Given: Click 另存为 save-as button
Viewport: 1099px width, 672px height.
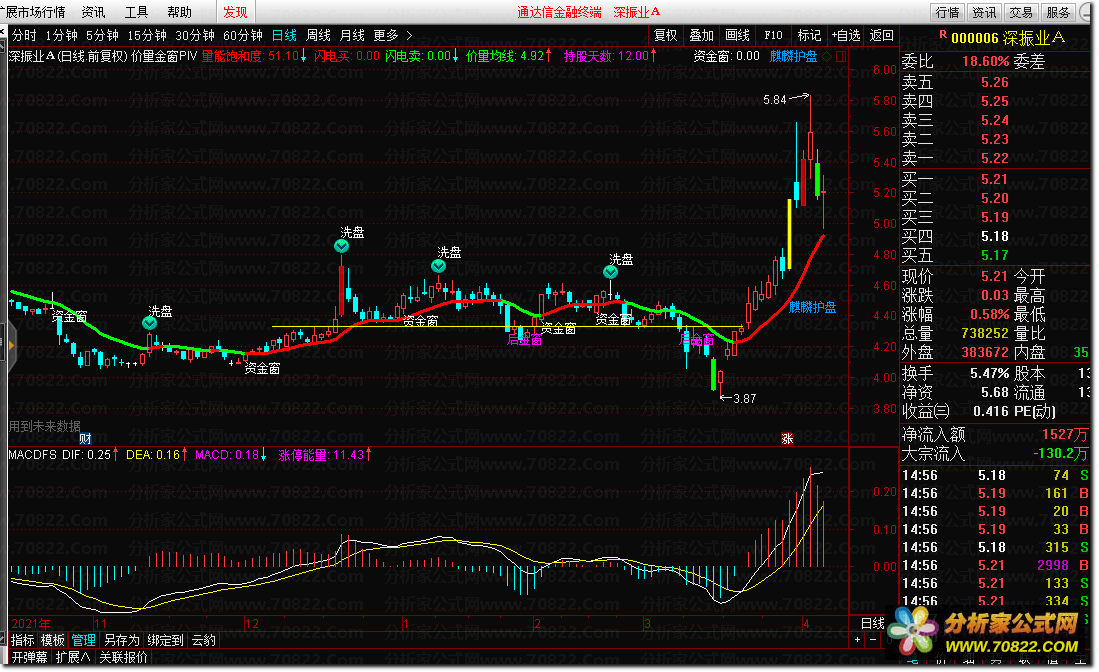Looking at the screenshot, I should click(x=121, y=640).
